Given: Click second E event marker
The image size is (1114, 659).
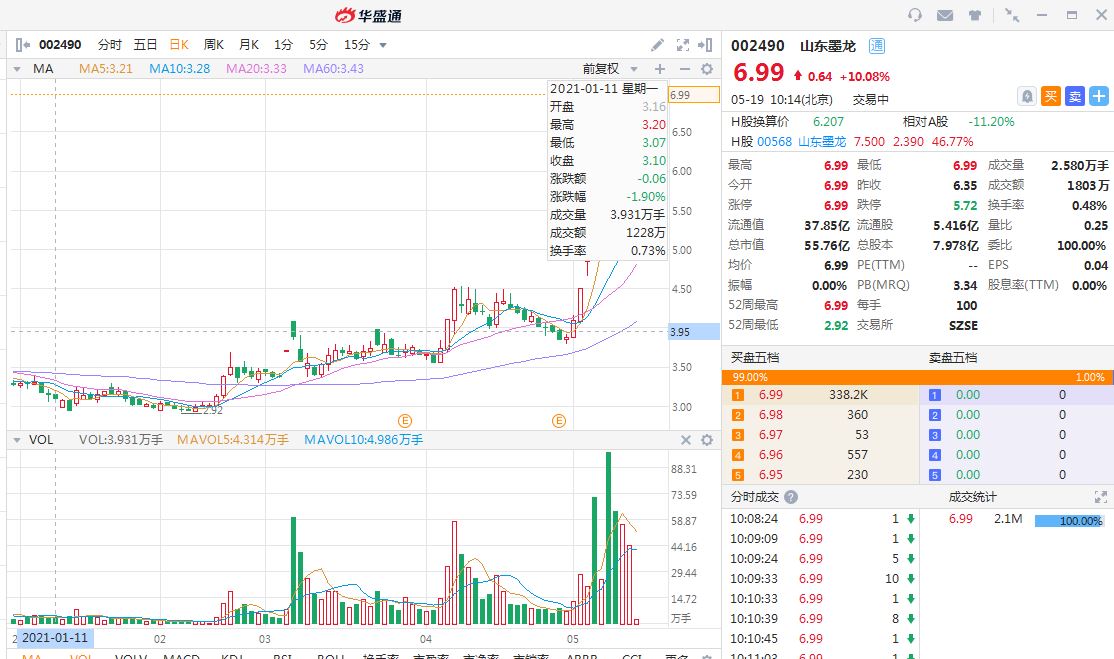Looking at the screenshot, I should (559, 421).
